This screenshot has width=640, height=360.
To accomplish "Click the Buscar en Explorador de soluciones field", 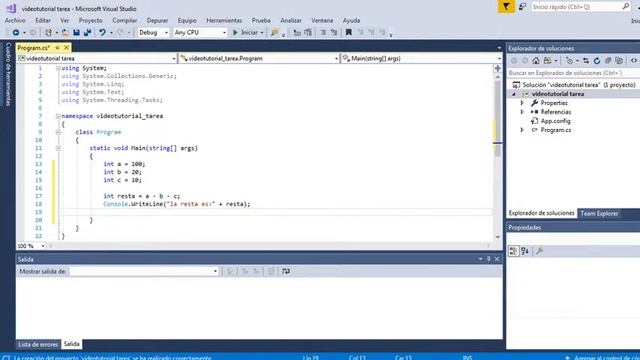I will [x=573, y=73].
